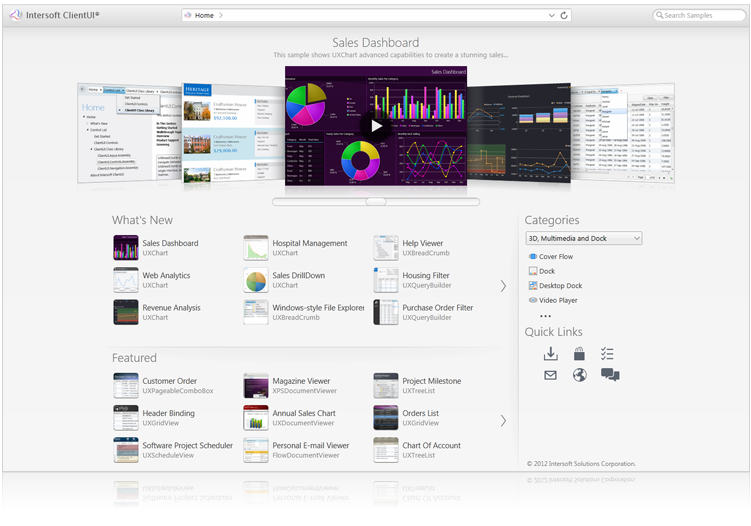Click the Purchase Order Filter label
This screenshot has width=751, height=526.
438,308
